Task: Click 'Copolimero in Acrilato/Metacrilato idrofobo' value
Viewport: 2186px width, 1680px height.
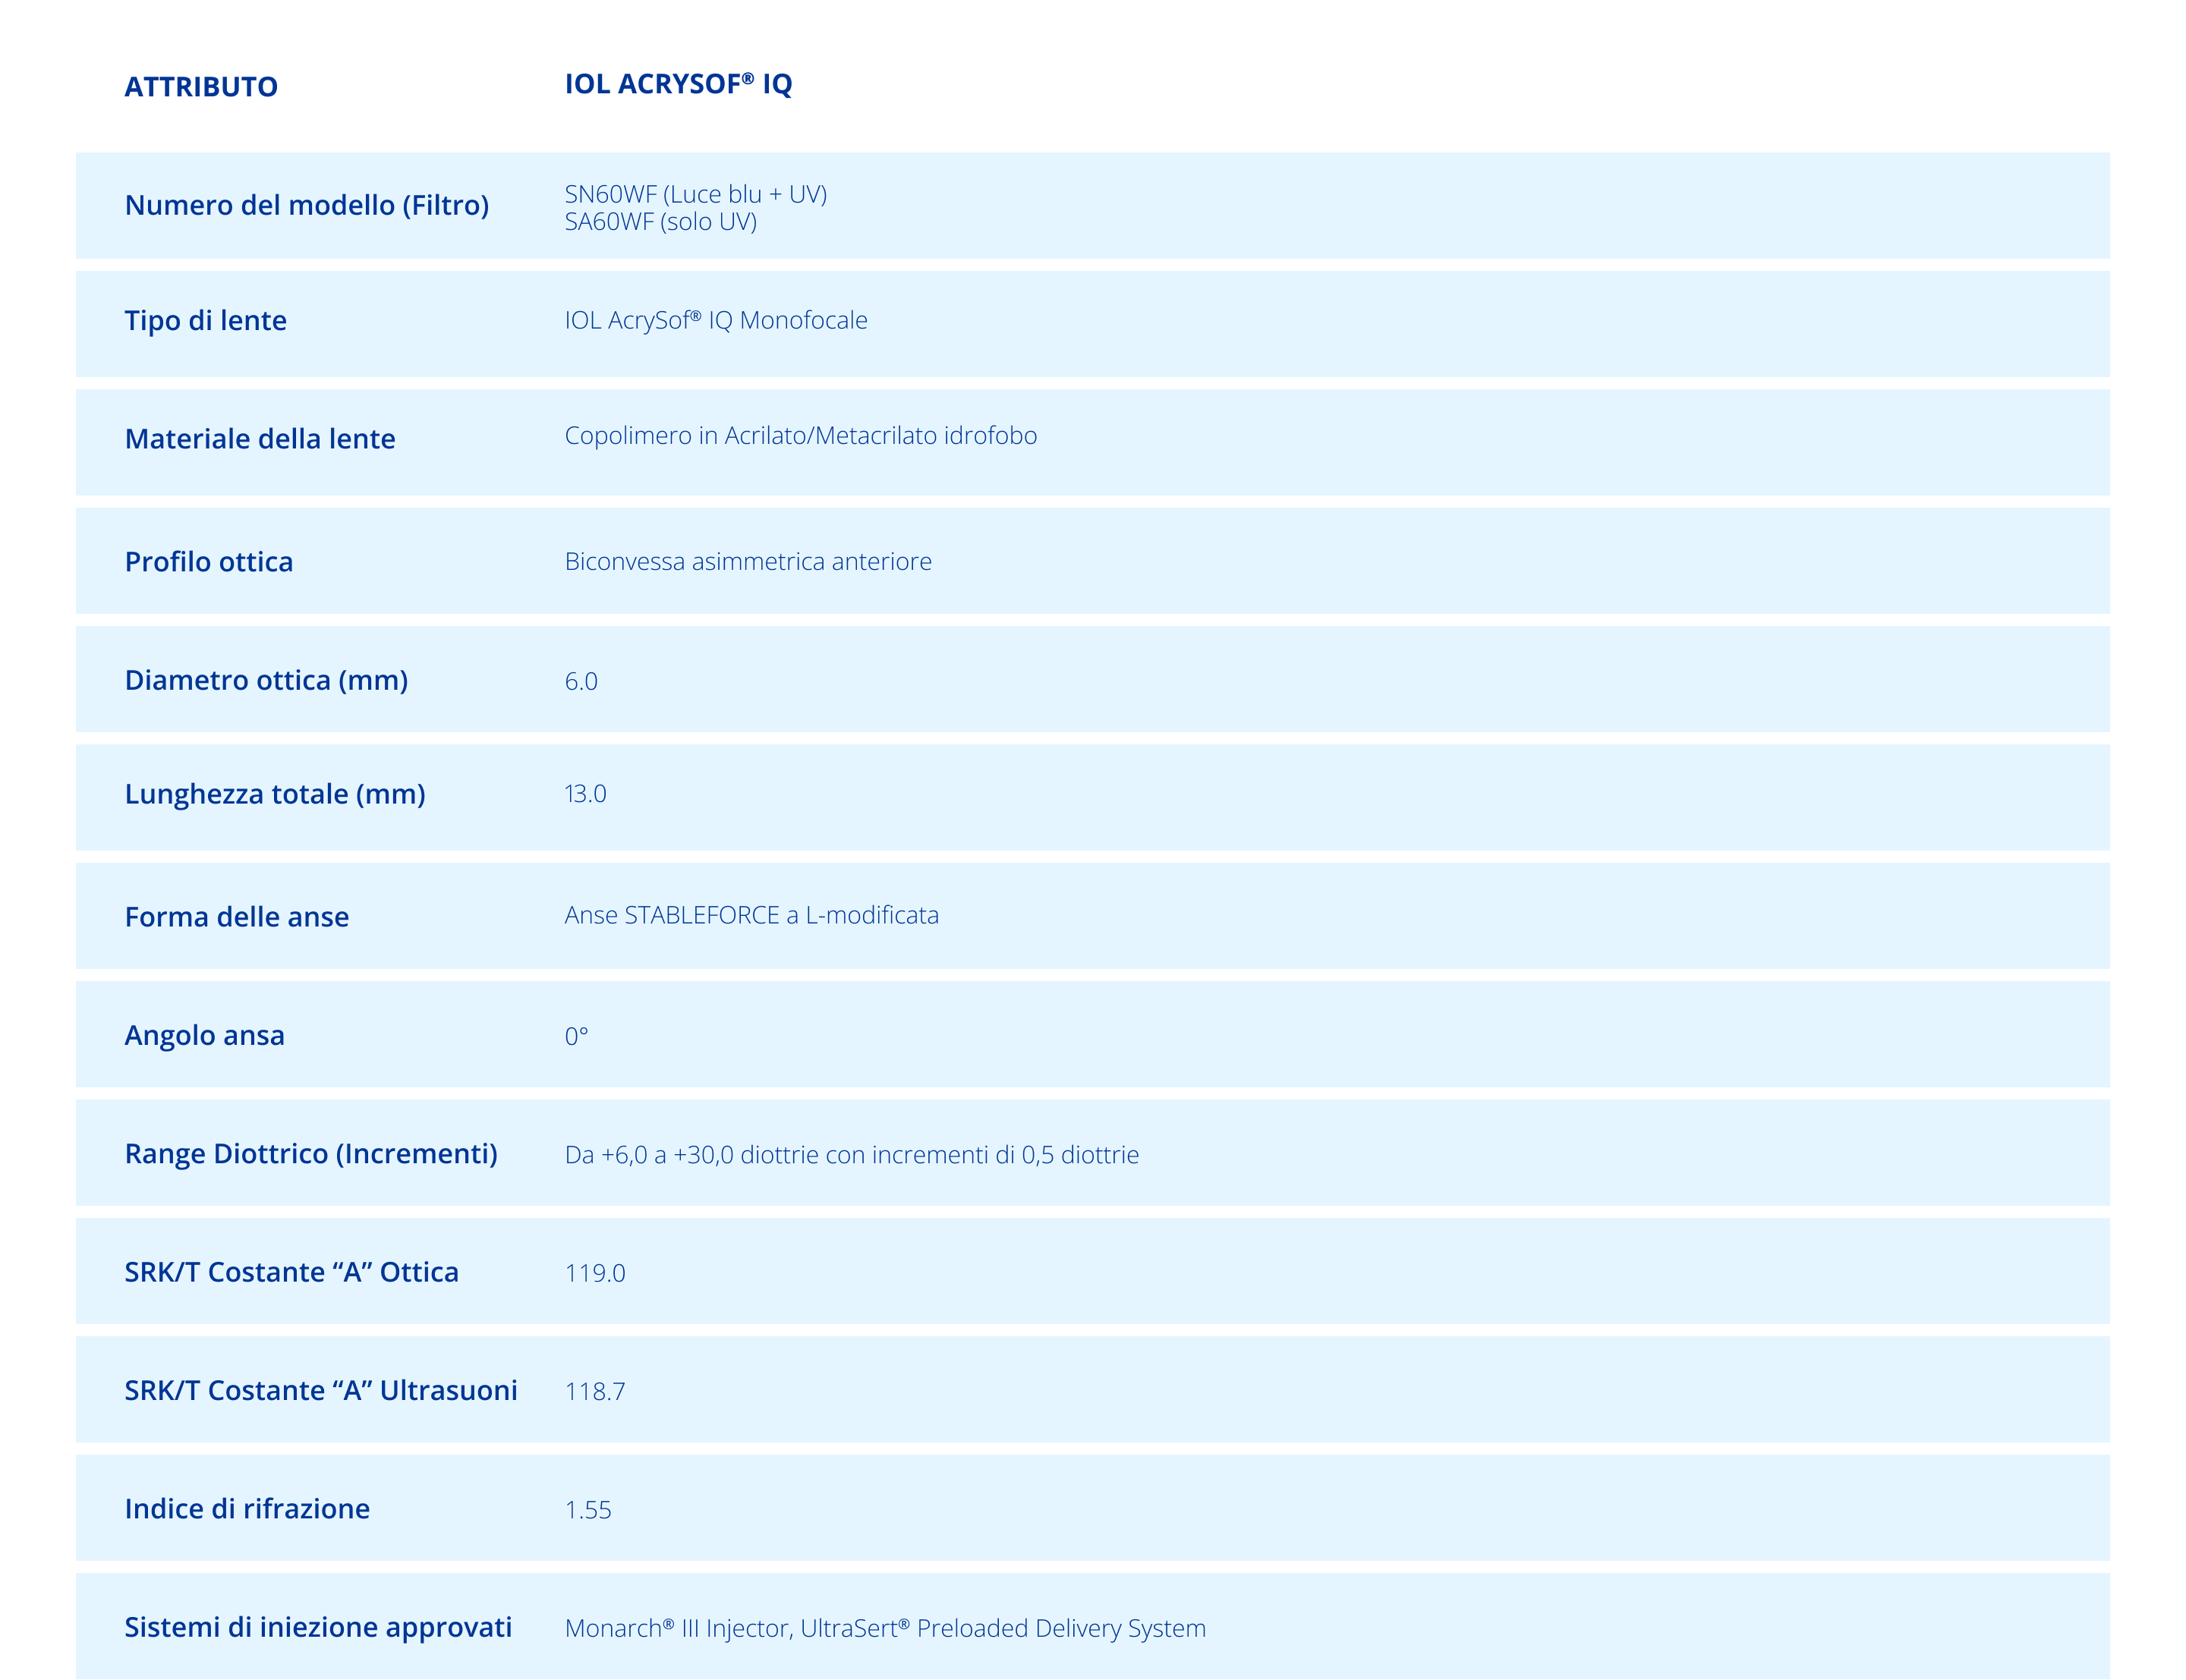Action: 801,435
